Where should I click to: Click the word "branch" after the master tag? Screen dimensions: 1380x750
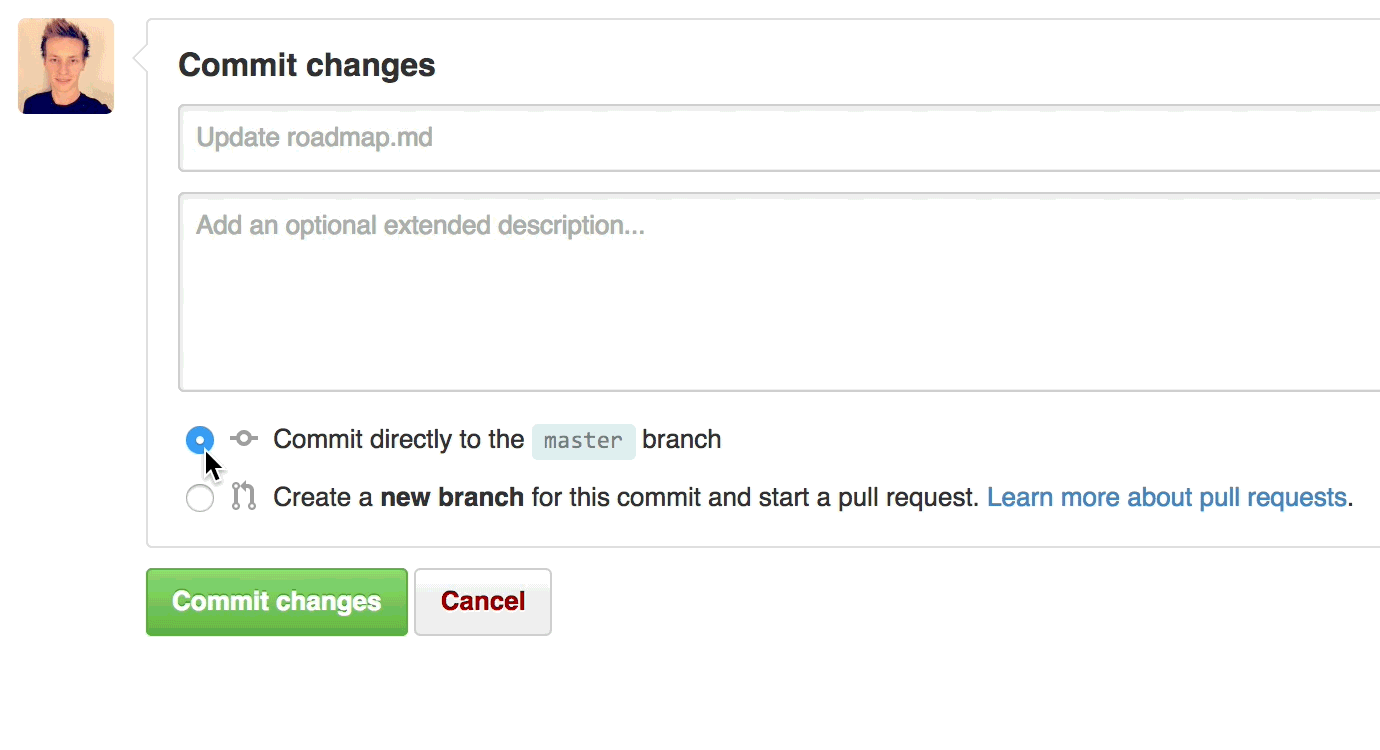click(x=682, y=439)
